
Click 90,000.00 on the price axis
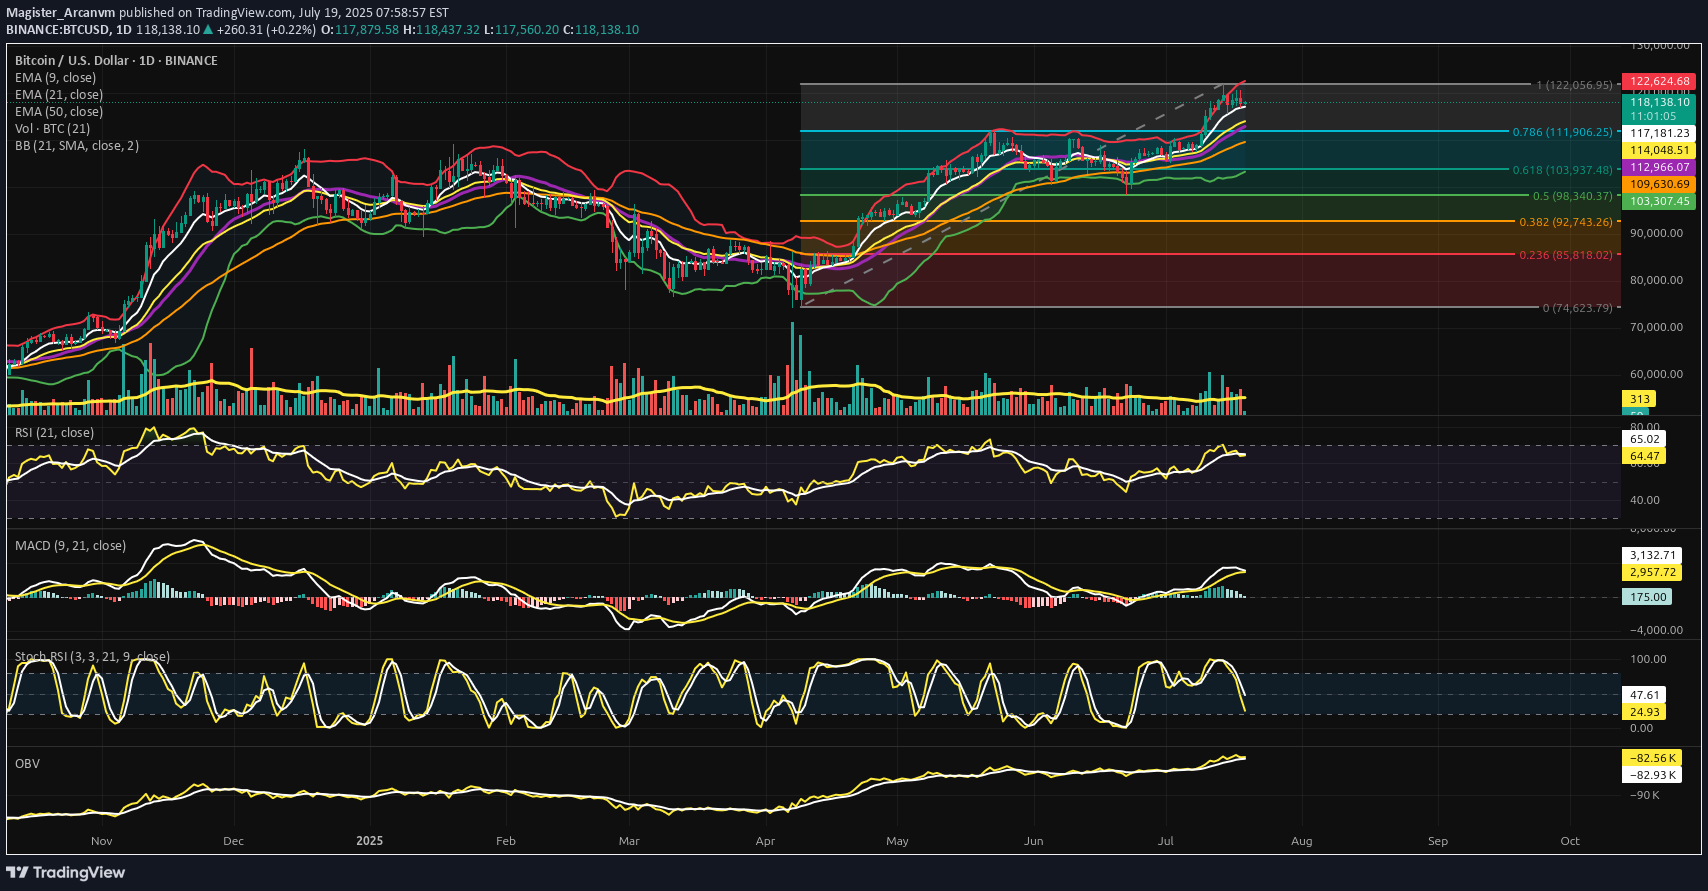pyautogui.click(x=1656, y=233)
